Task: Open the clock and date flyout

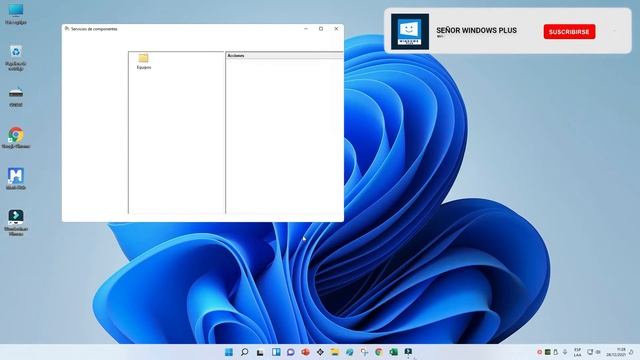Action: (616, 352)
